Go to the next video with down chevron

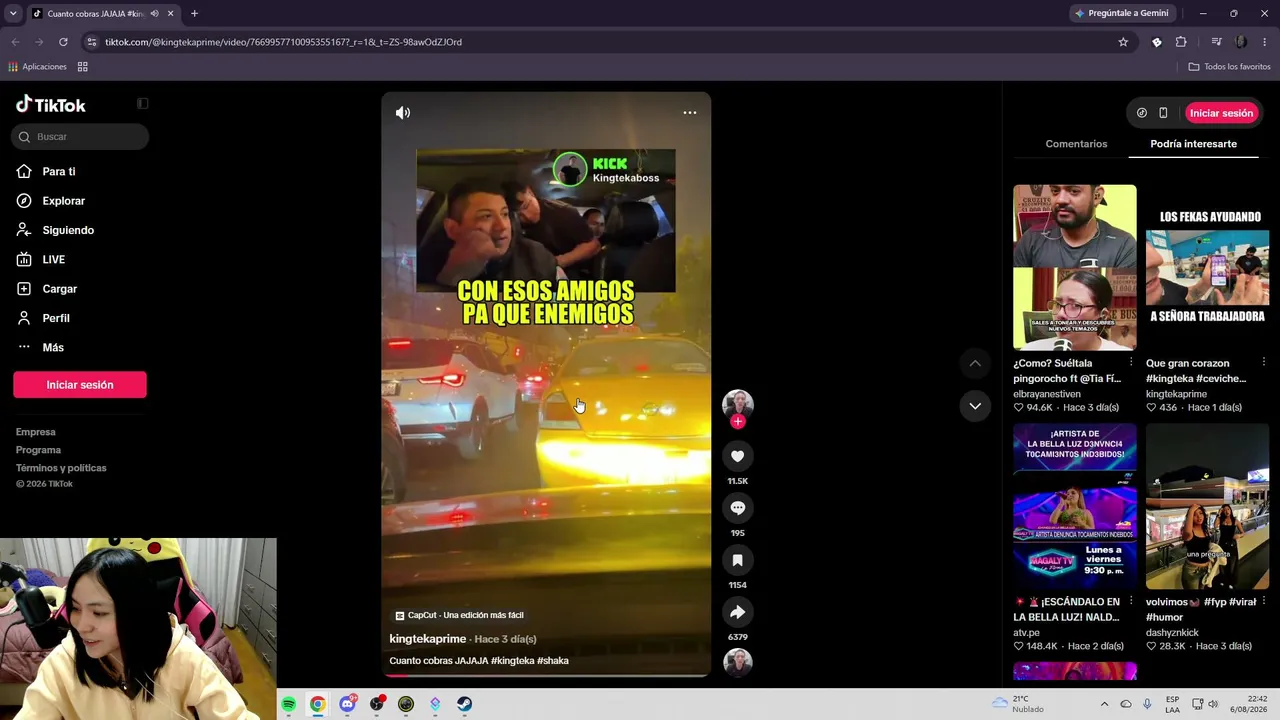click(x=975, y=406)
